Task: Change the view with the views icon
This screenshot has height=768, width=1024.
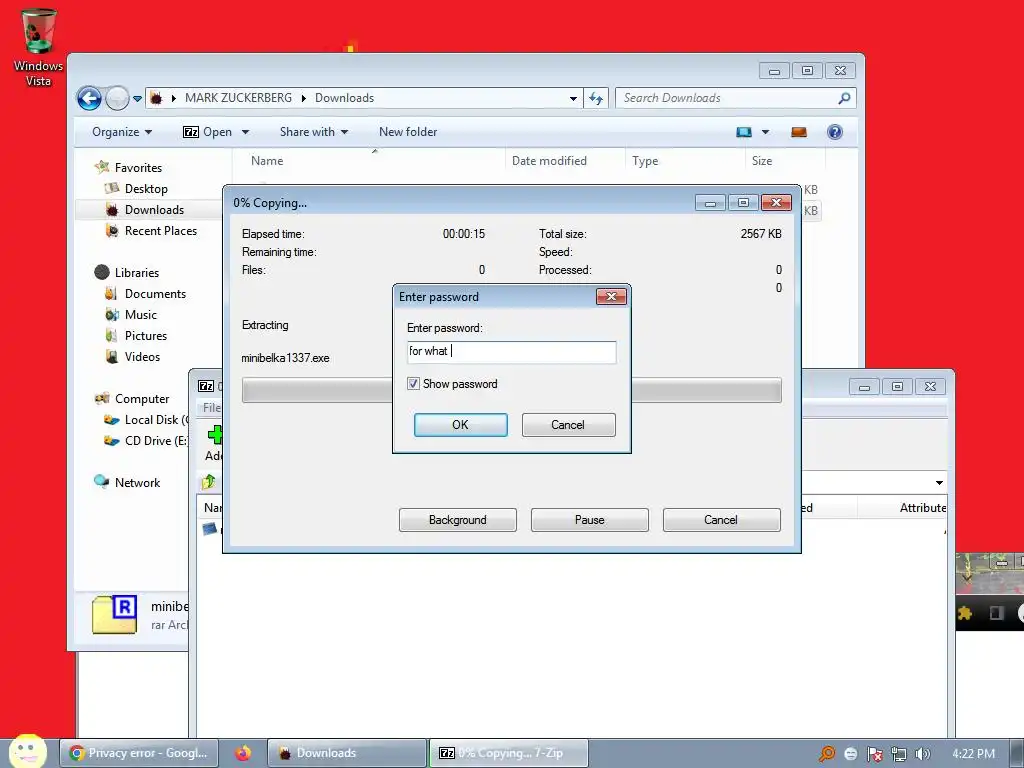Action: click(x=744, y=132)
